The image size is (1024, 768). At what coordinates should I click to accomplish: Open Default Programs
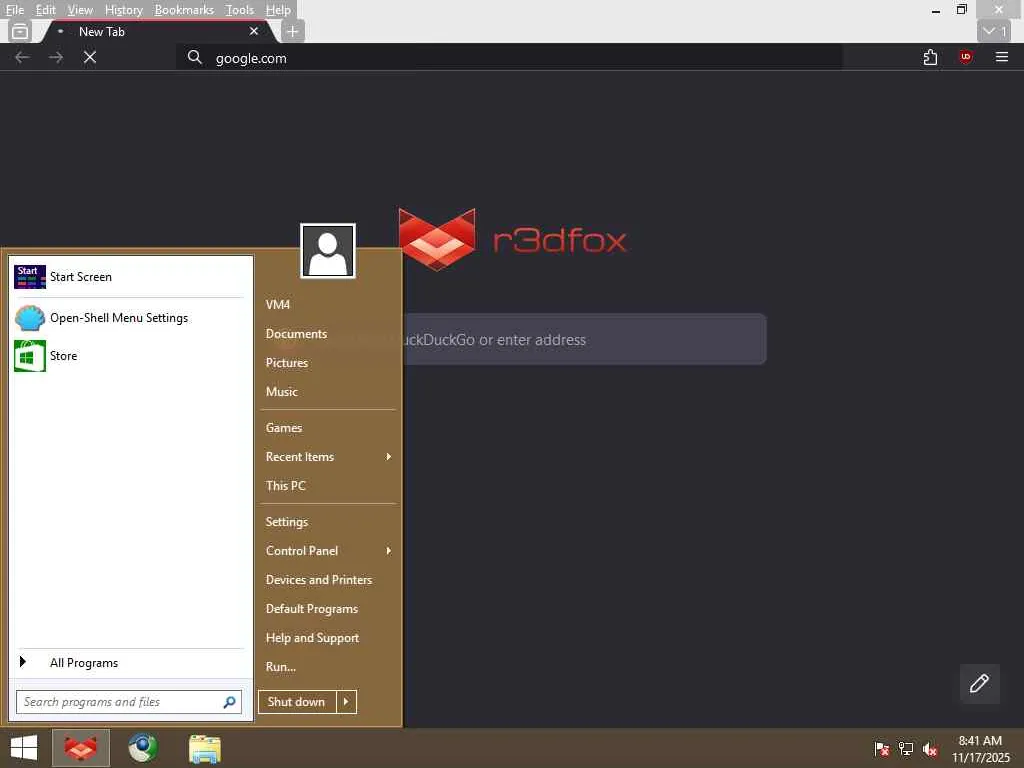328,609
